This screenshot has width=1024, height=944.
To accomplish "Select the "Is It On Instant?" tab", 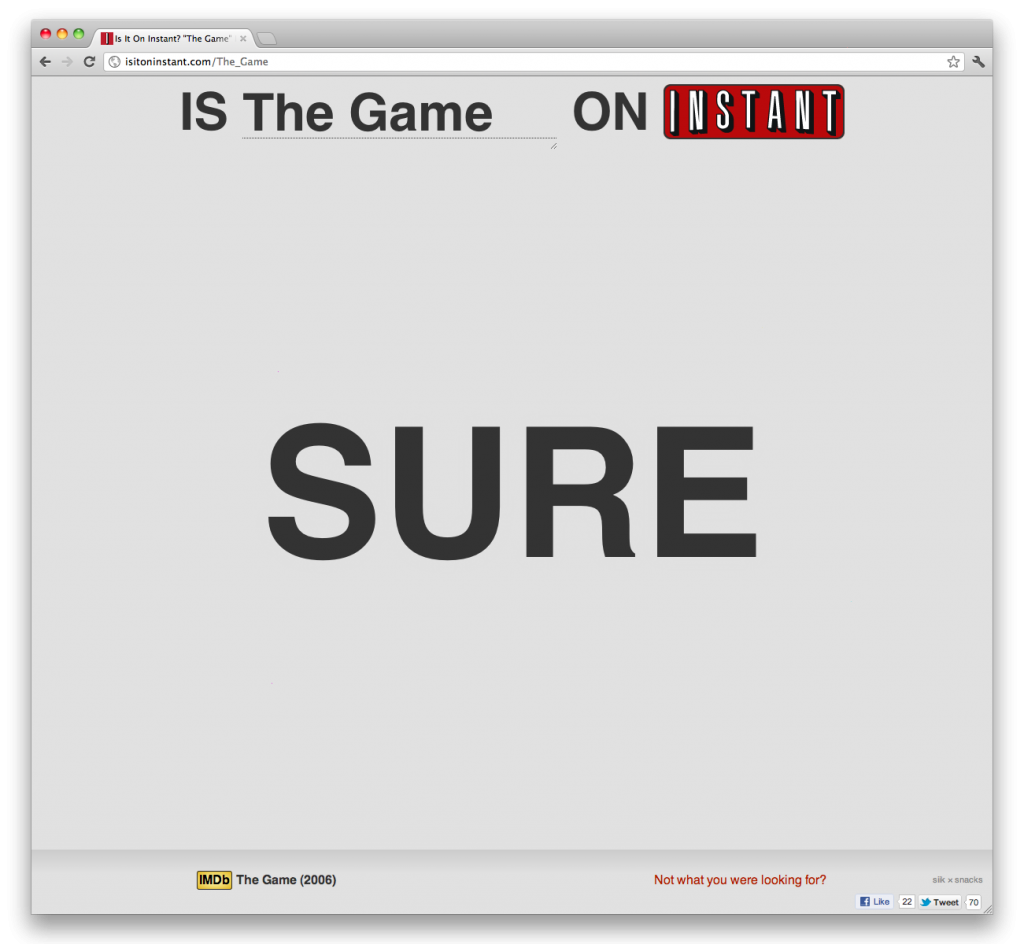I will pos(170,38).
